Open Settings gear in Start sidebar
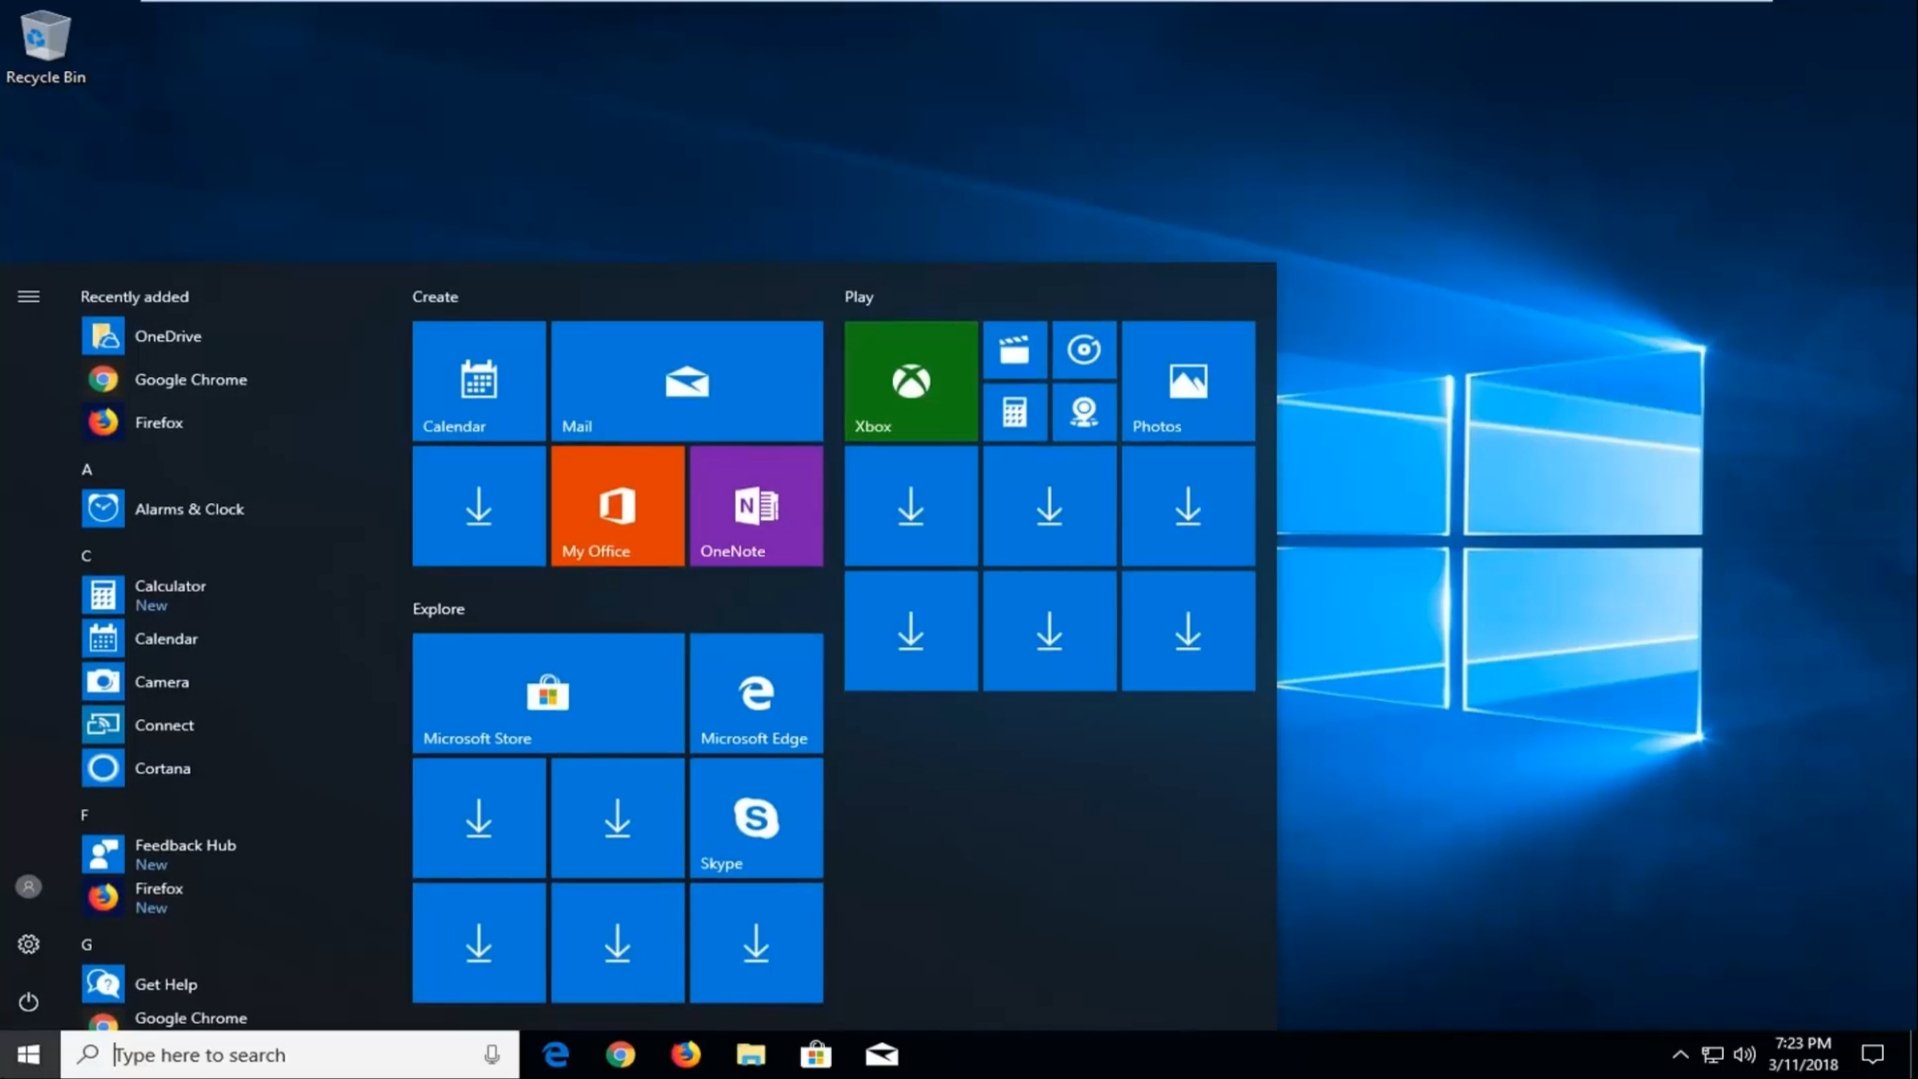Image resolution: width=1918 pixels, height=1079 pixels. click(28, 944)
